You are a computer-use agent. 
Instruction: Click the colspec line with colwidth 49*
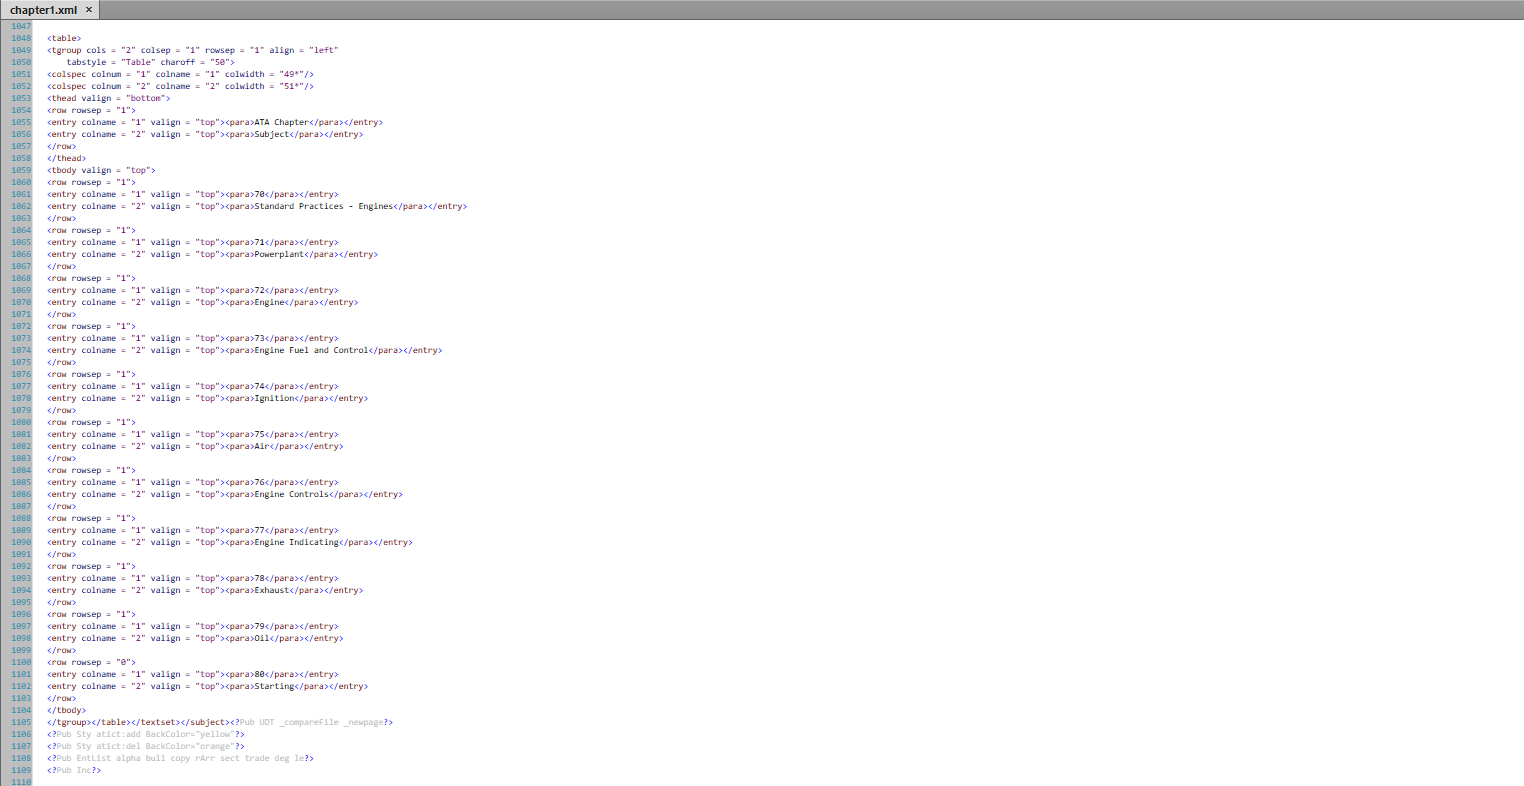(180, 74)
